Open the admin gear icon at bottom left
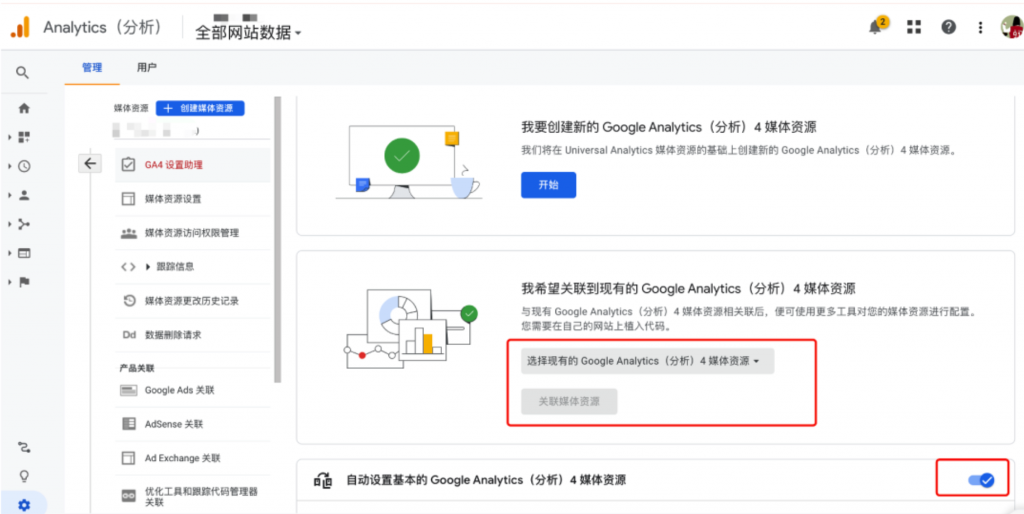1024x514 pixels. click(24, 505)
